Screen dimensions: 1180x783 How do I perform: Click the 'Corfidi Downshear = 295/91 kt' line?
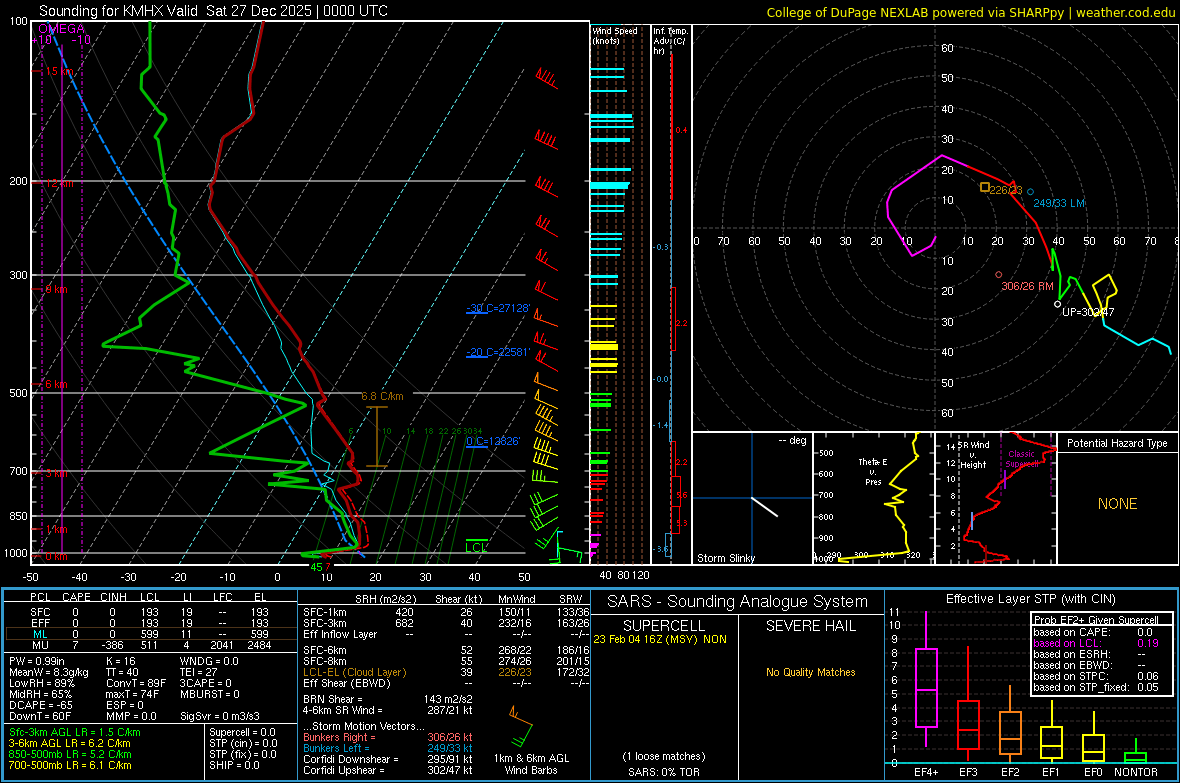388,759
